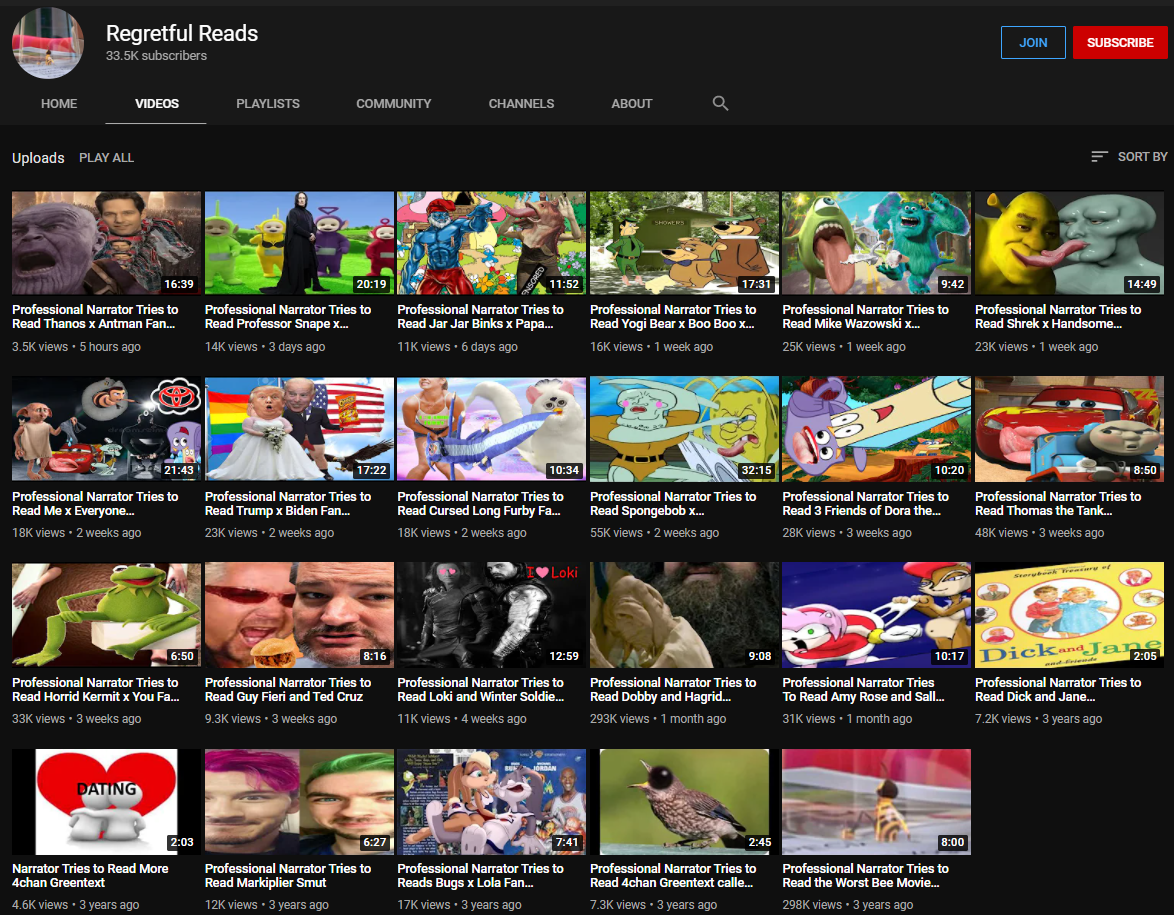Open the Thomas the Tank thumbnail

point(1069,428)
